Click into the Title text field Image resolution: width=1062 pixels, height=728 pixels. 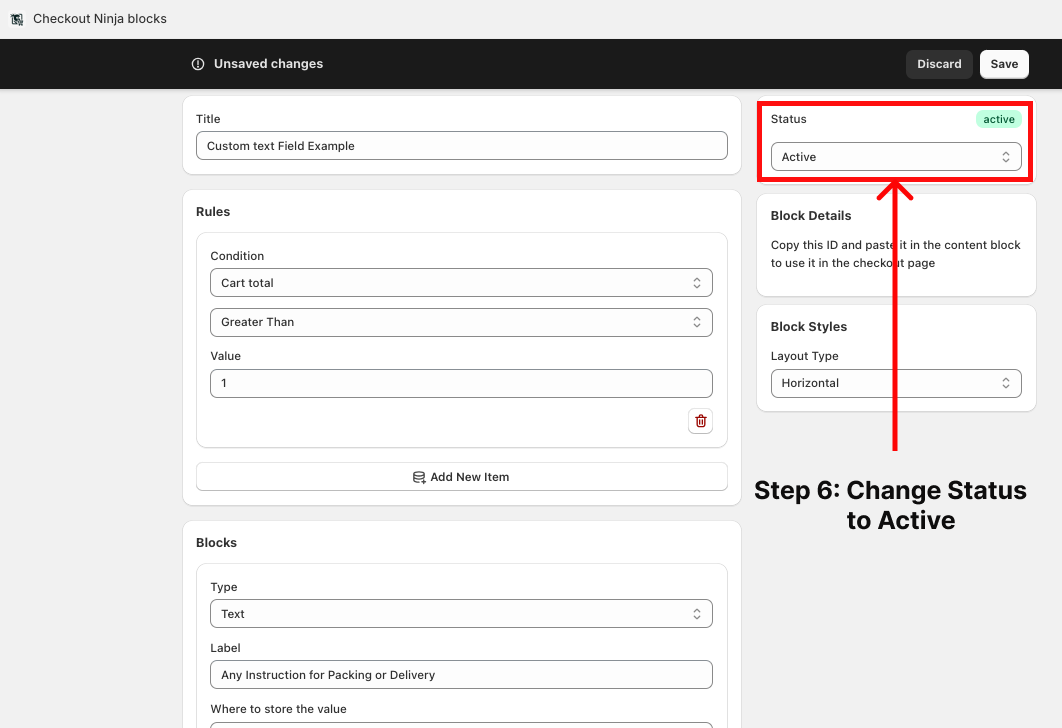[461, 146]
